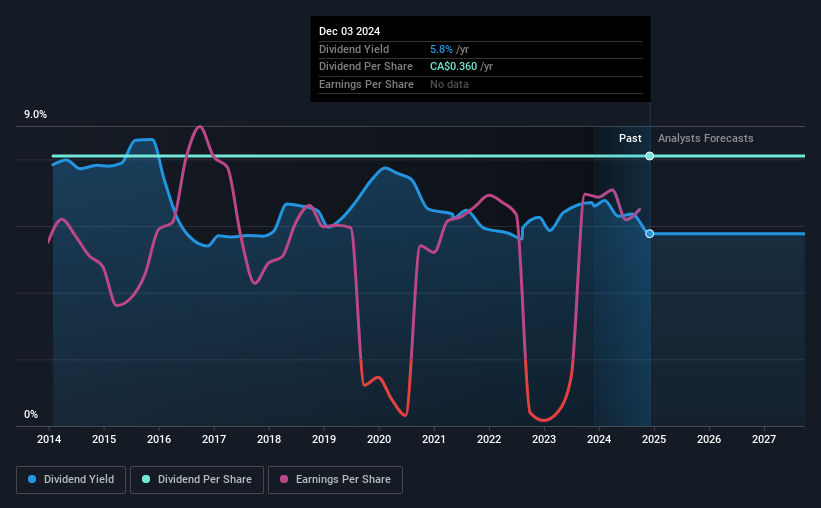Click the 2022 x-axis label

tap(489, 439)
